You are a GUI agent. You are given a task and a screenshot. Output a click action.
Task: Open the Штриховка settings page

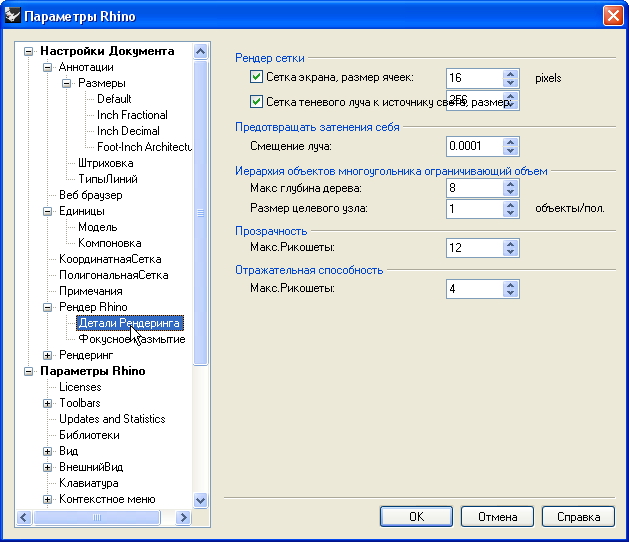106,163
